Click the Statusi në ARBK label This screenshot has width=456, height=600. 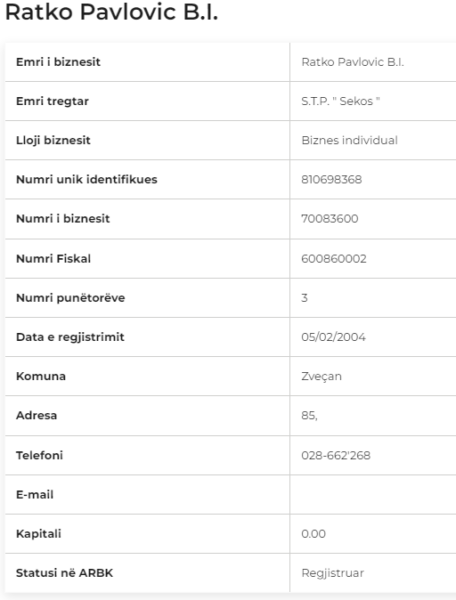(x=64, y=573)
